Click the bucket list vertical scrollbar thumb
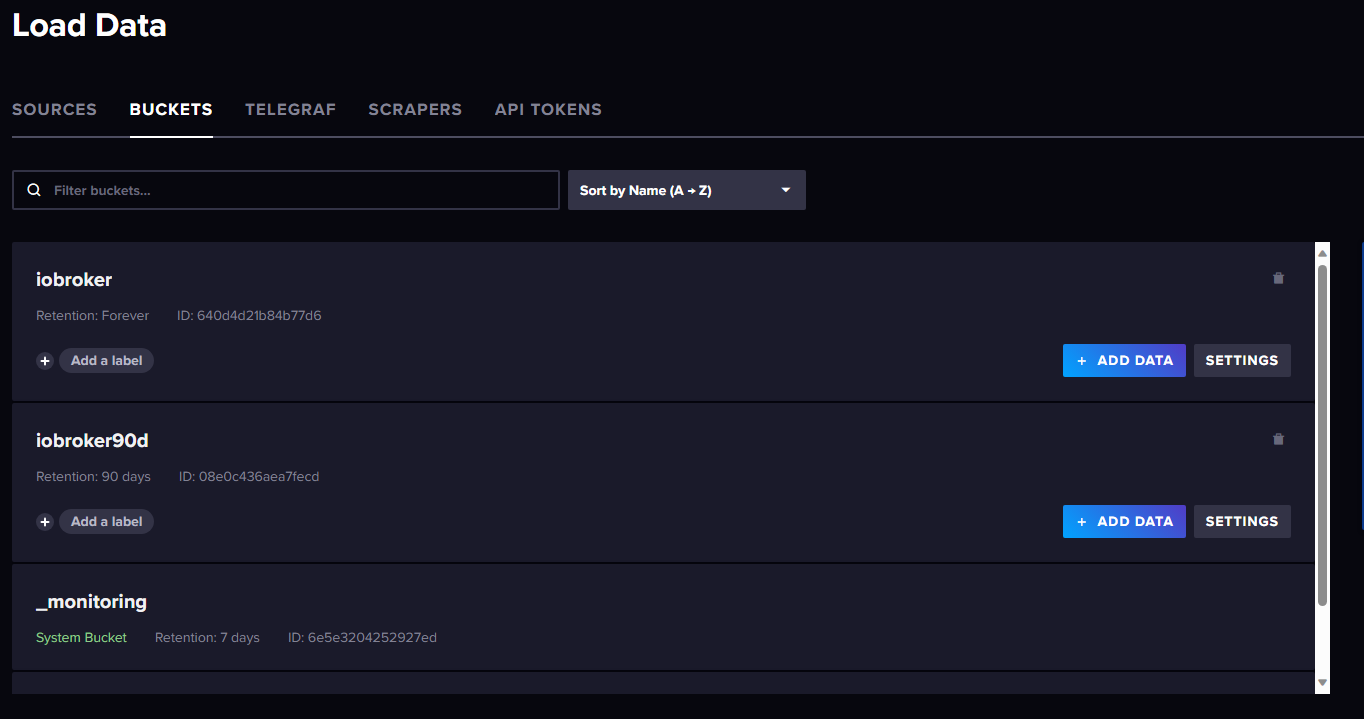This screenshot has width=1364, height=719. tap(1322, 435)
